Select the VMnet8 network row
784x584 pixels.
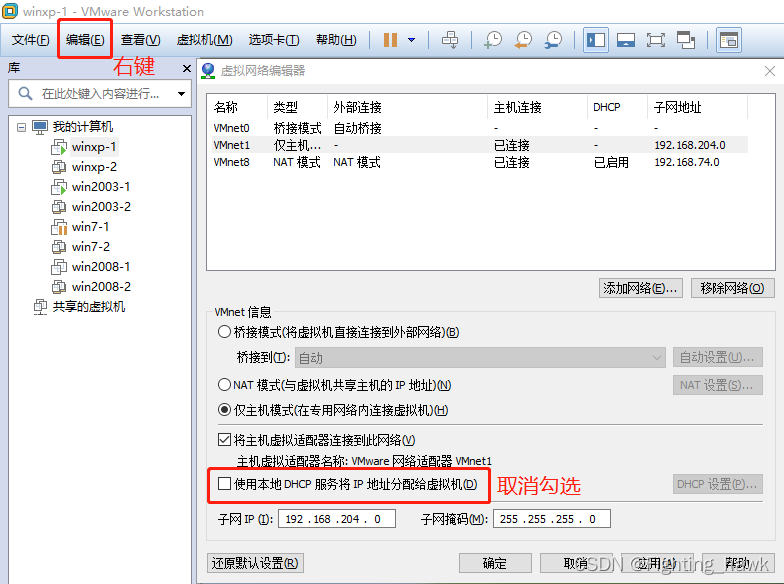coord(480,162)
